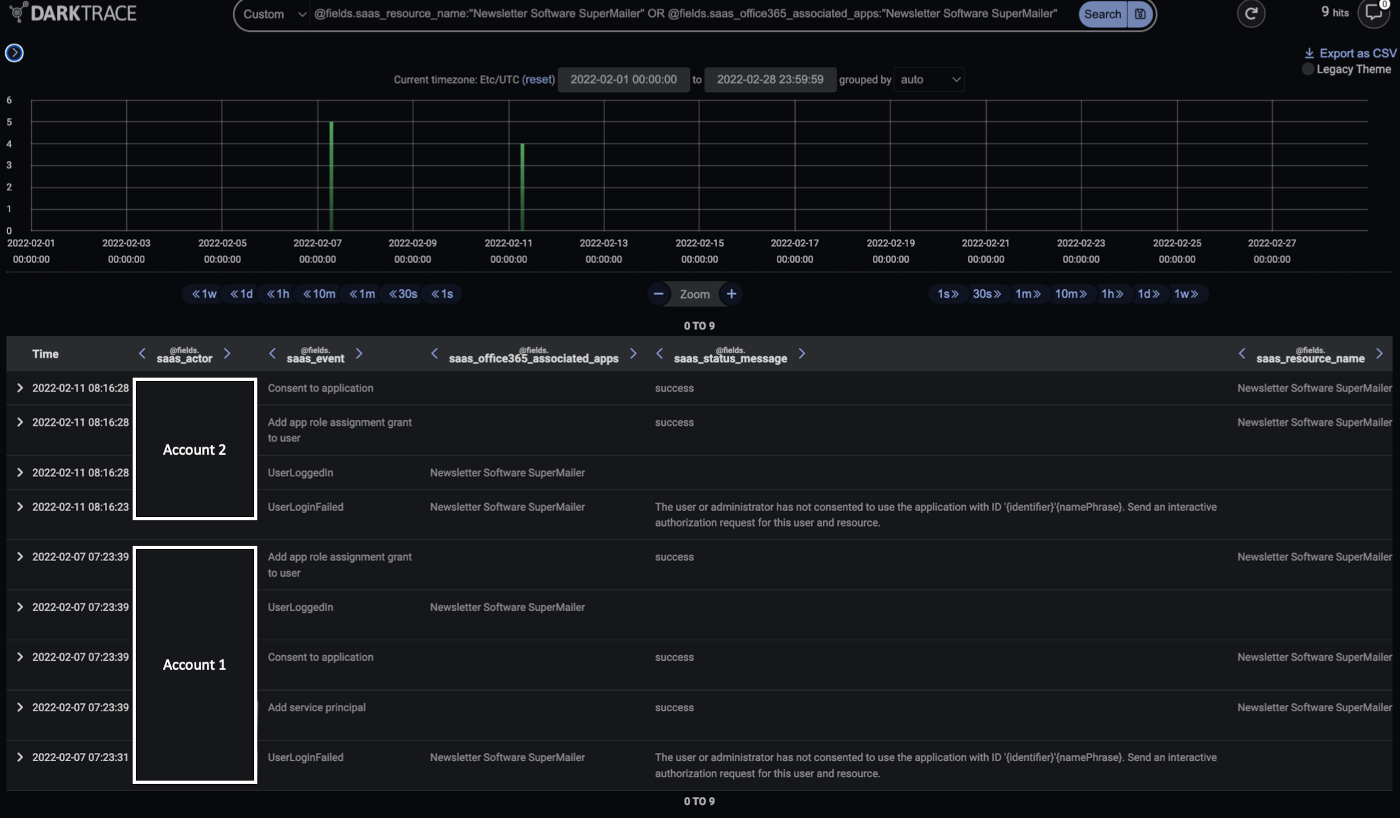This screenshot has width=1400, height=818.
Task: Expand the 07:23:39 Consent to application row
Action: 19,657
